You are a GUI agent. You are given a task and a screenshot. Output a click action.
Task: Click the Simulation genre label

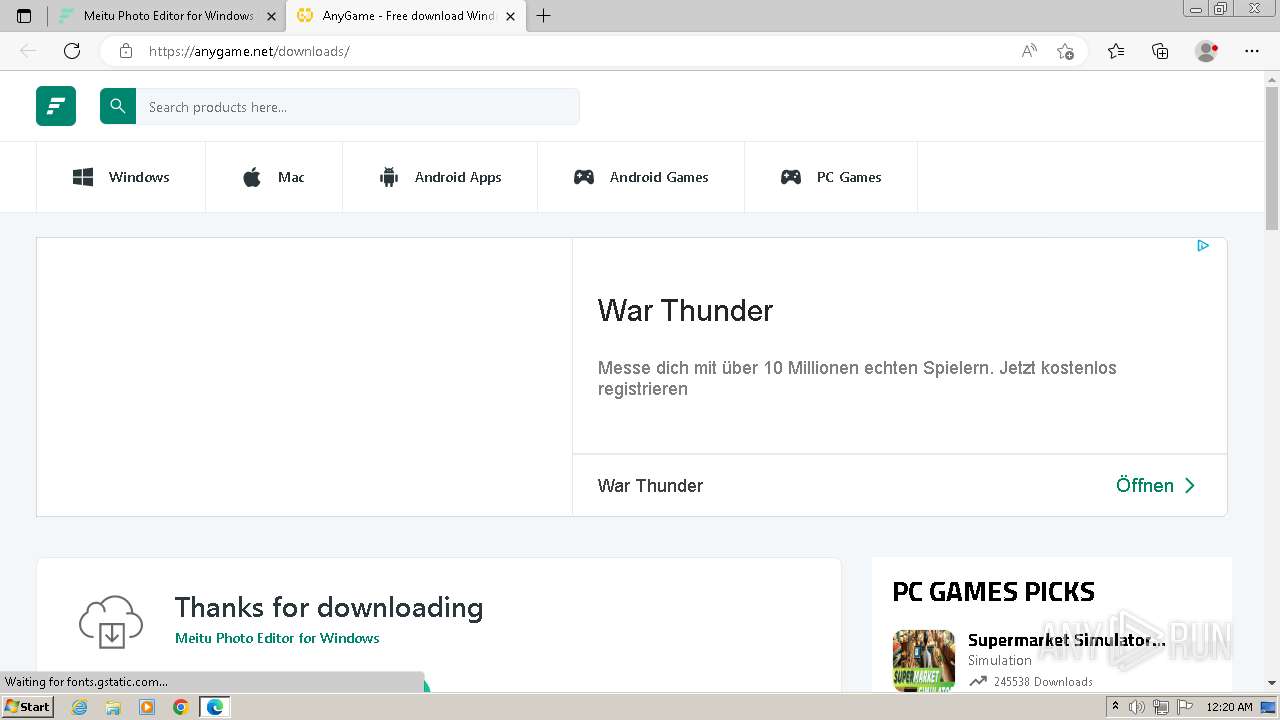[999, 660]
